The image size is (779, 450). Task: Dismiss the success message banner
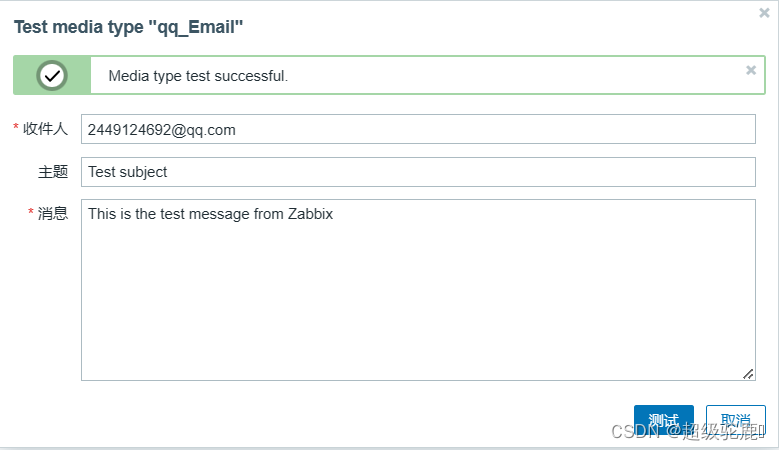[751, 70]
